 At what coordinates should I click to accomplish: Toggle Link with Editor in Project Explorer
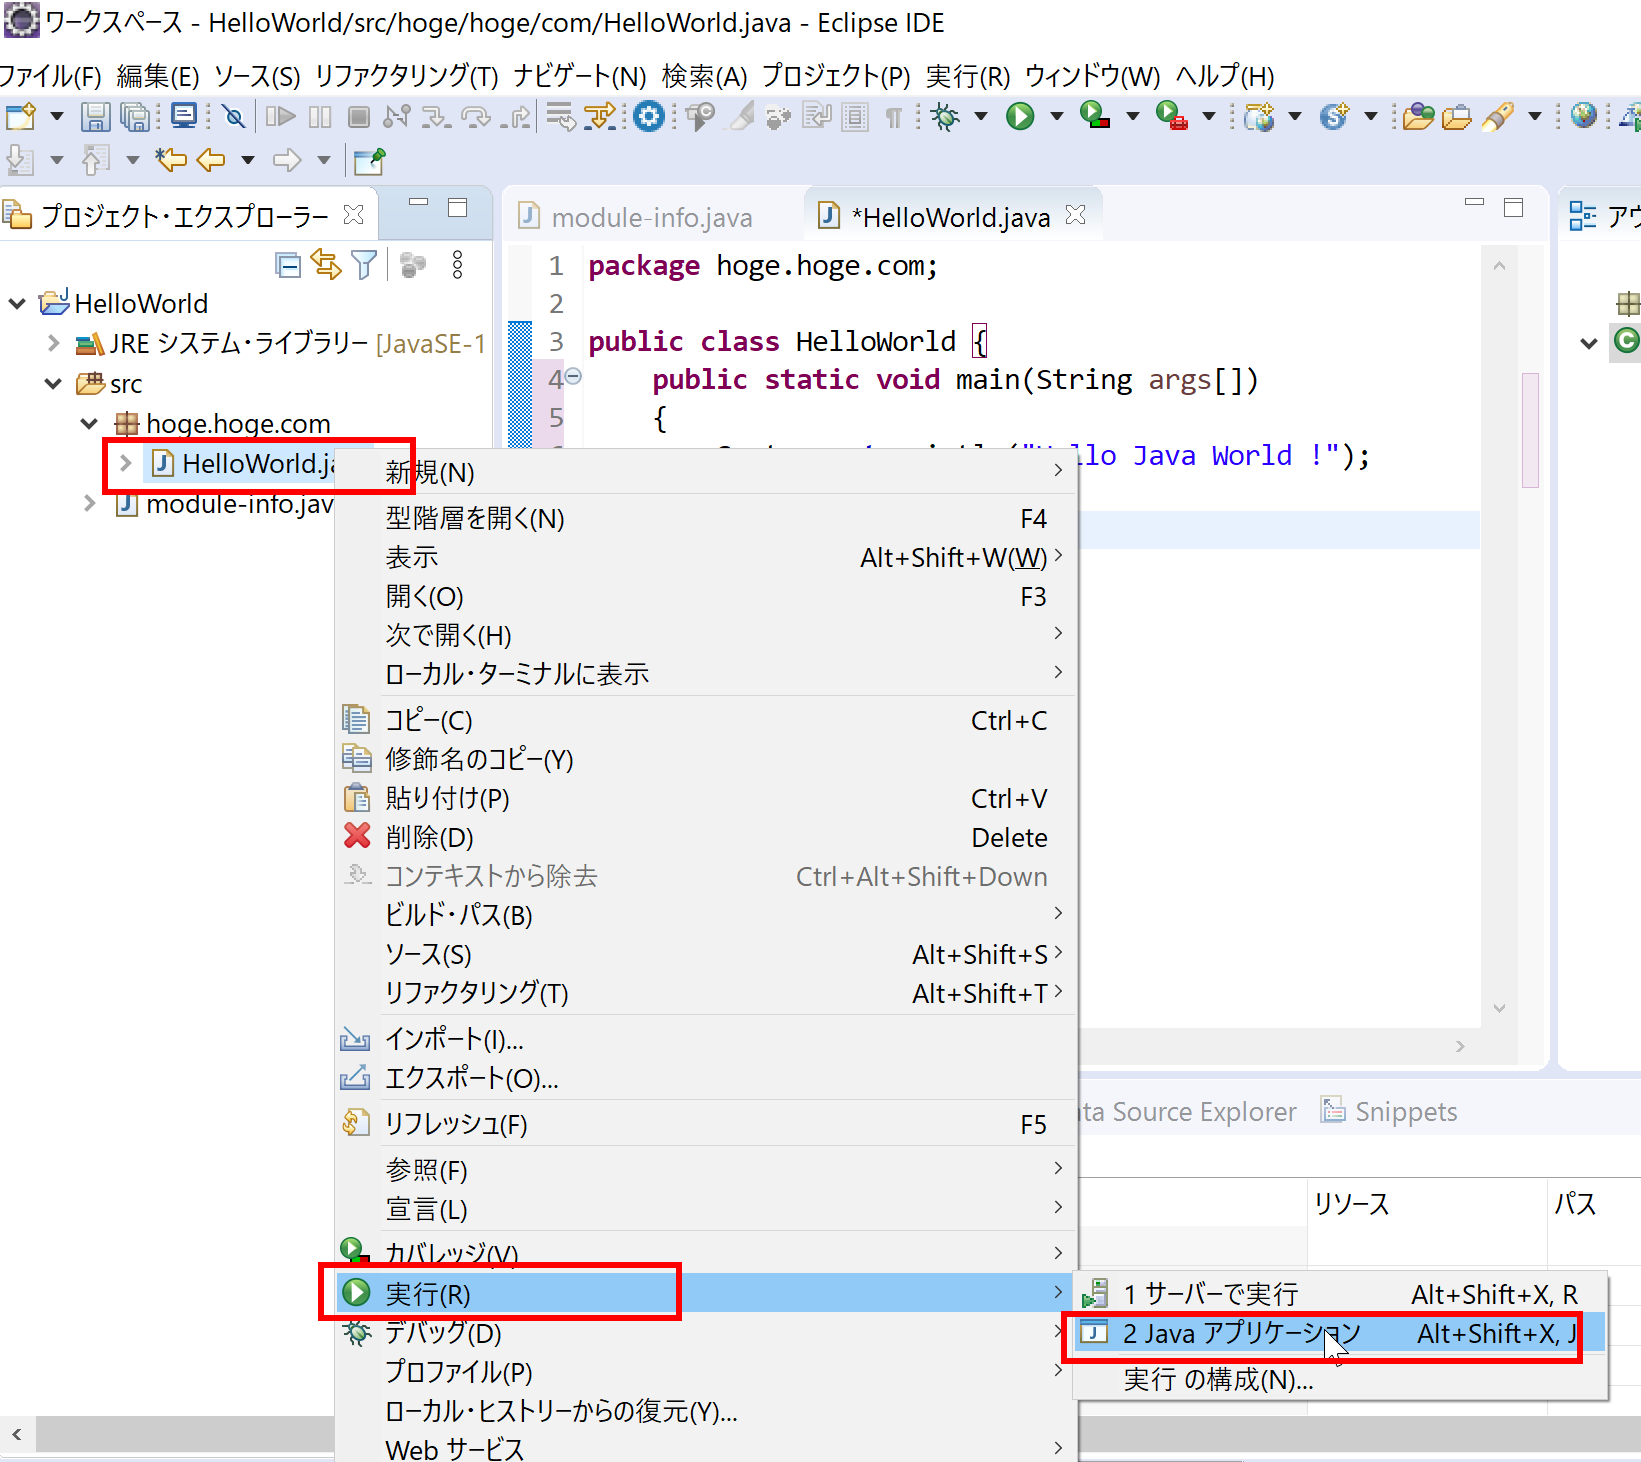pyautogui.click(x=326, y=265)
